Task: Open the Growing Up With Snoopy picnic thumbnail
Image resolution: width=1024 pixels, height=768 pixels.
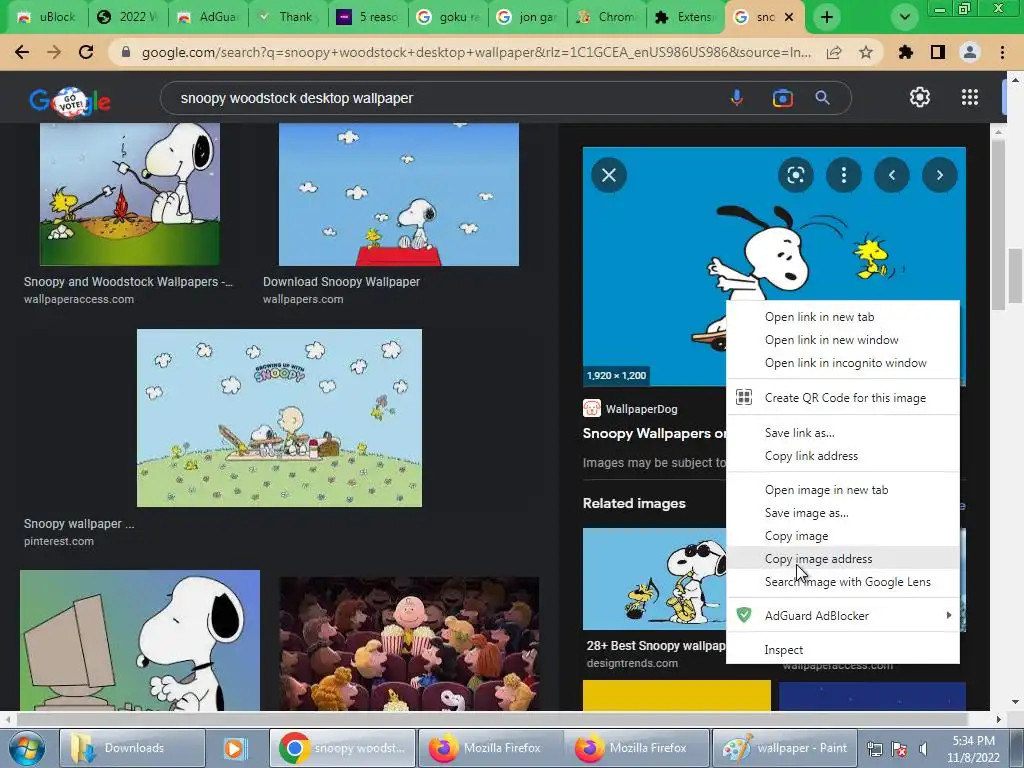Action: click(280, 418)
